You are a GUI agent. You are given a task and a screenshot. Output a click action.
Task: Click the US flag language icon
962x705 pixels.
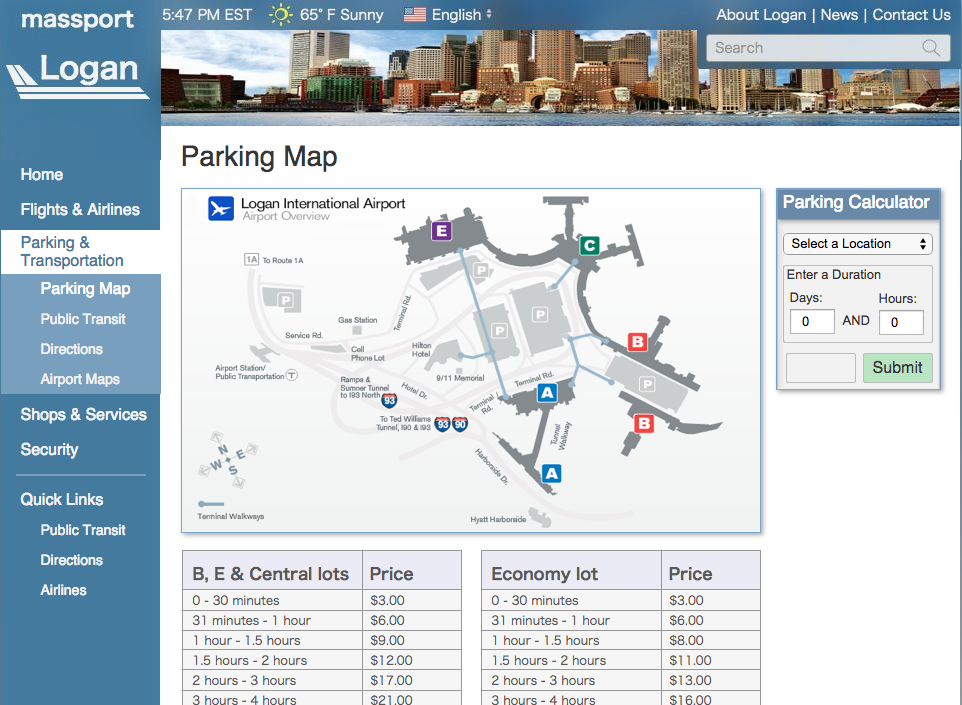[x=415, y=15]
